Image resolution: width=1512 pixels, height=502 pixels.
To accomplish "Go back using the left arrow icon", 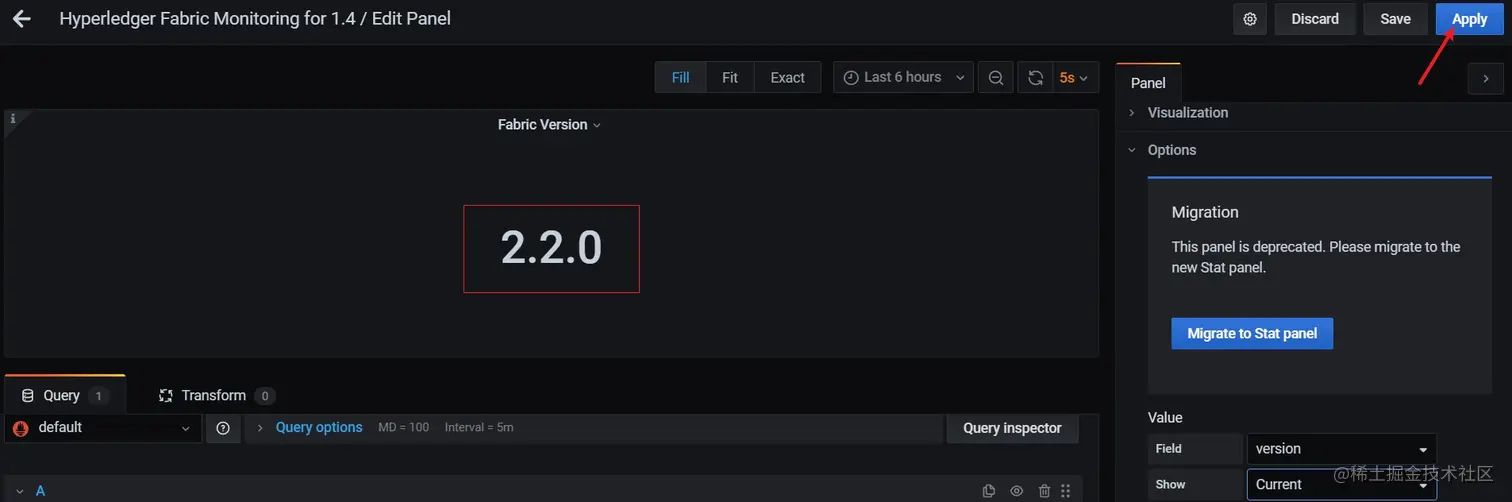I will (x=21, y=19).
